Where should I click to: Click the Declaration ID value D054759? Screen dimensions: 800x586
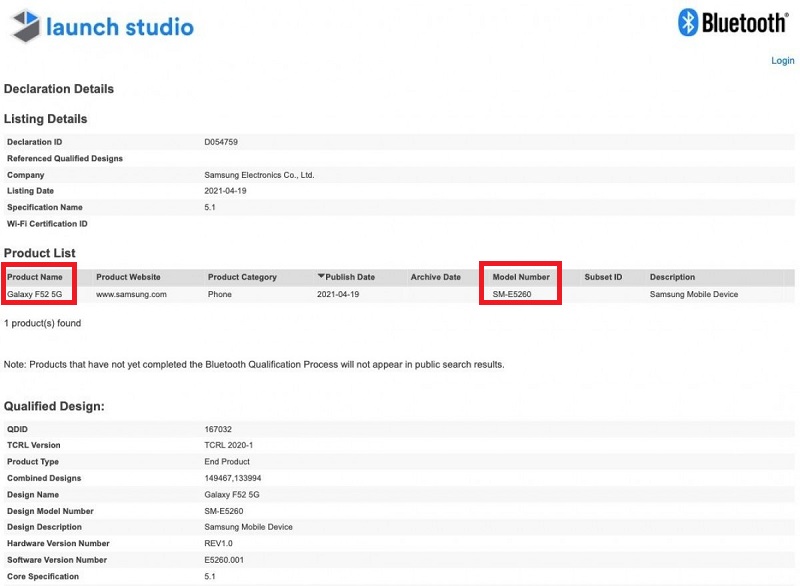pos(221,142)
